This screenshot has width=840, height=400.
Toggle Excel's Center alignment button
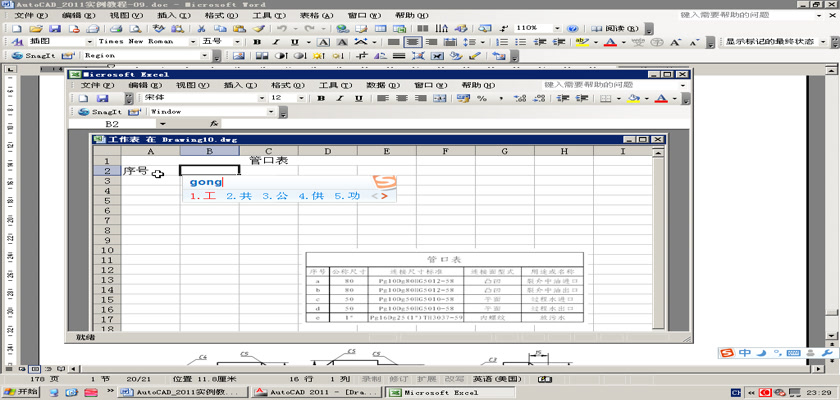(401, 99)
